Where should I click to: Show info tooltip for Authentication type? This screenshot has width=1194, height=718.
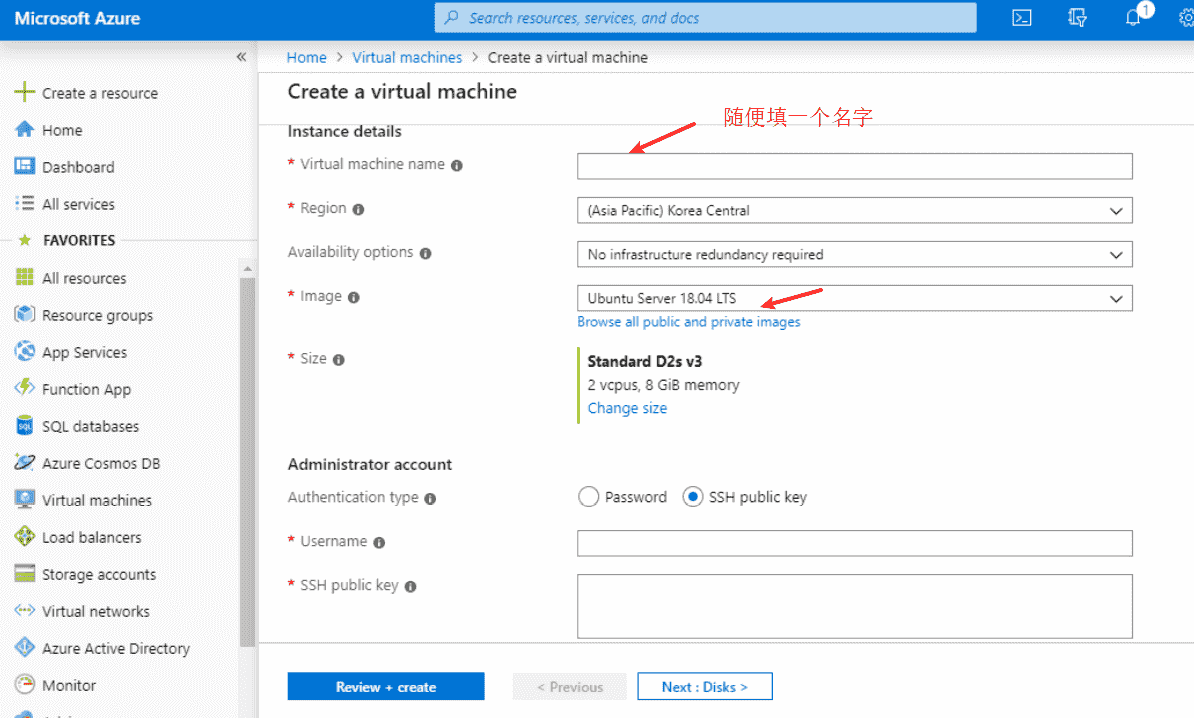(430, 499)
